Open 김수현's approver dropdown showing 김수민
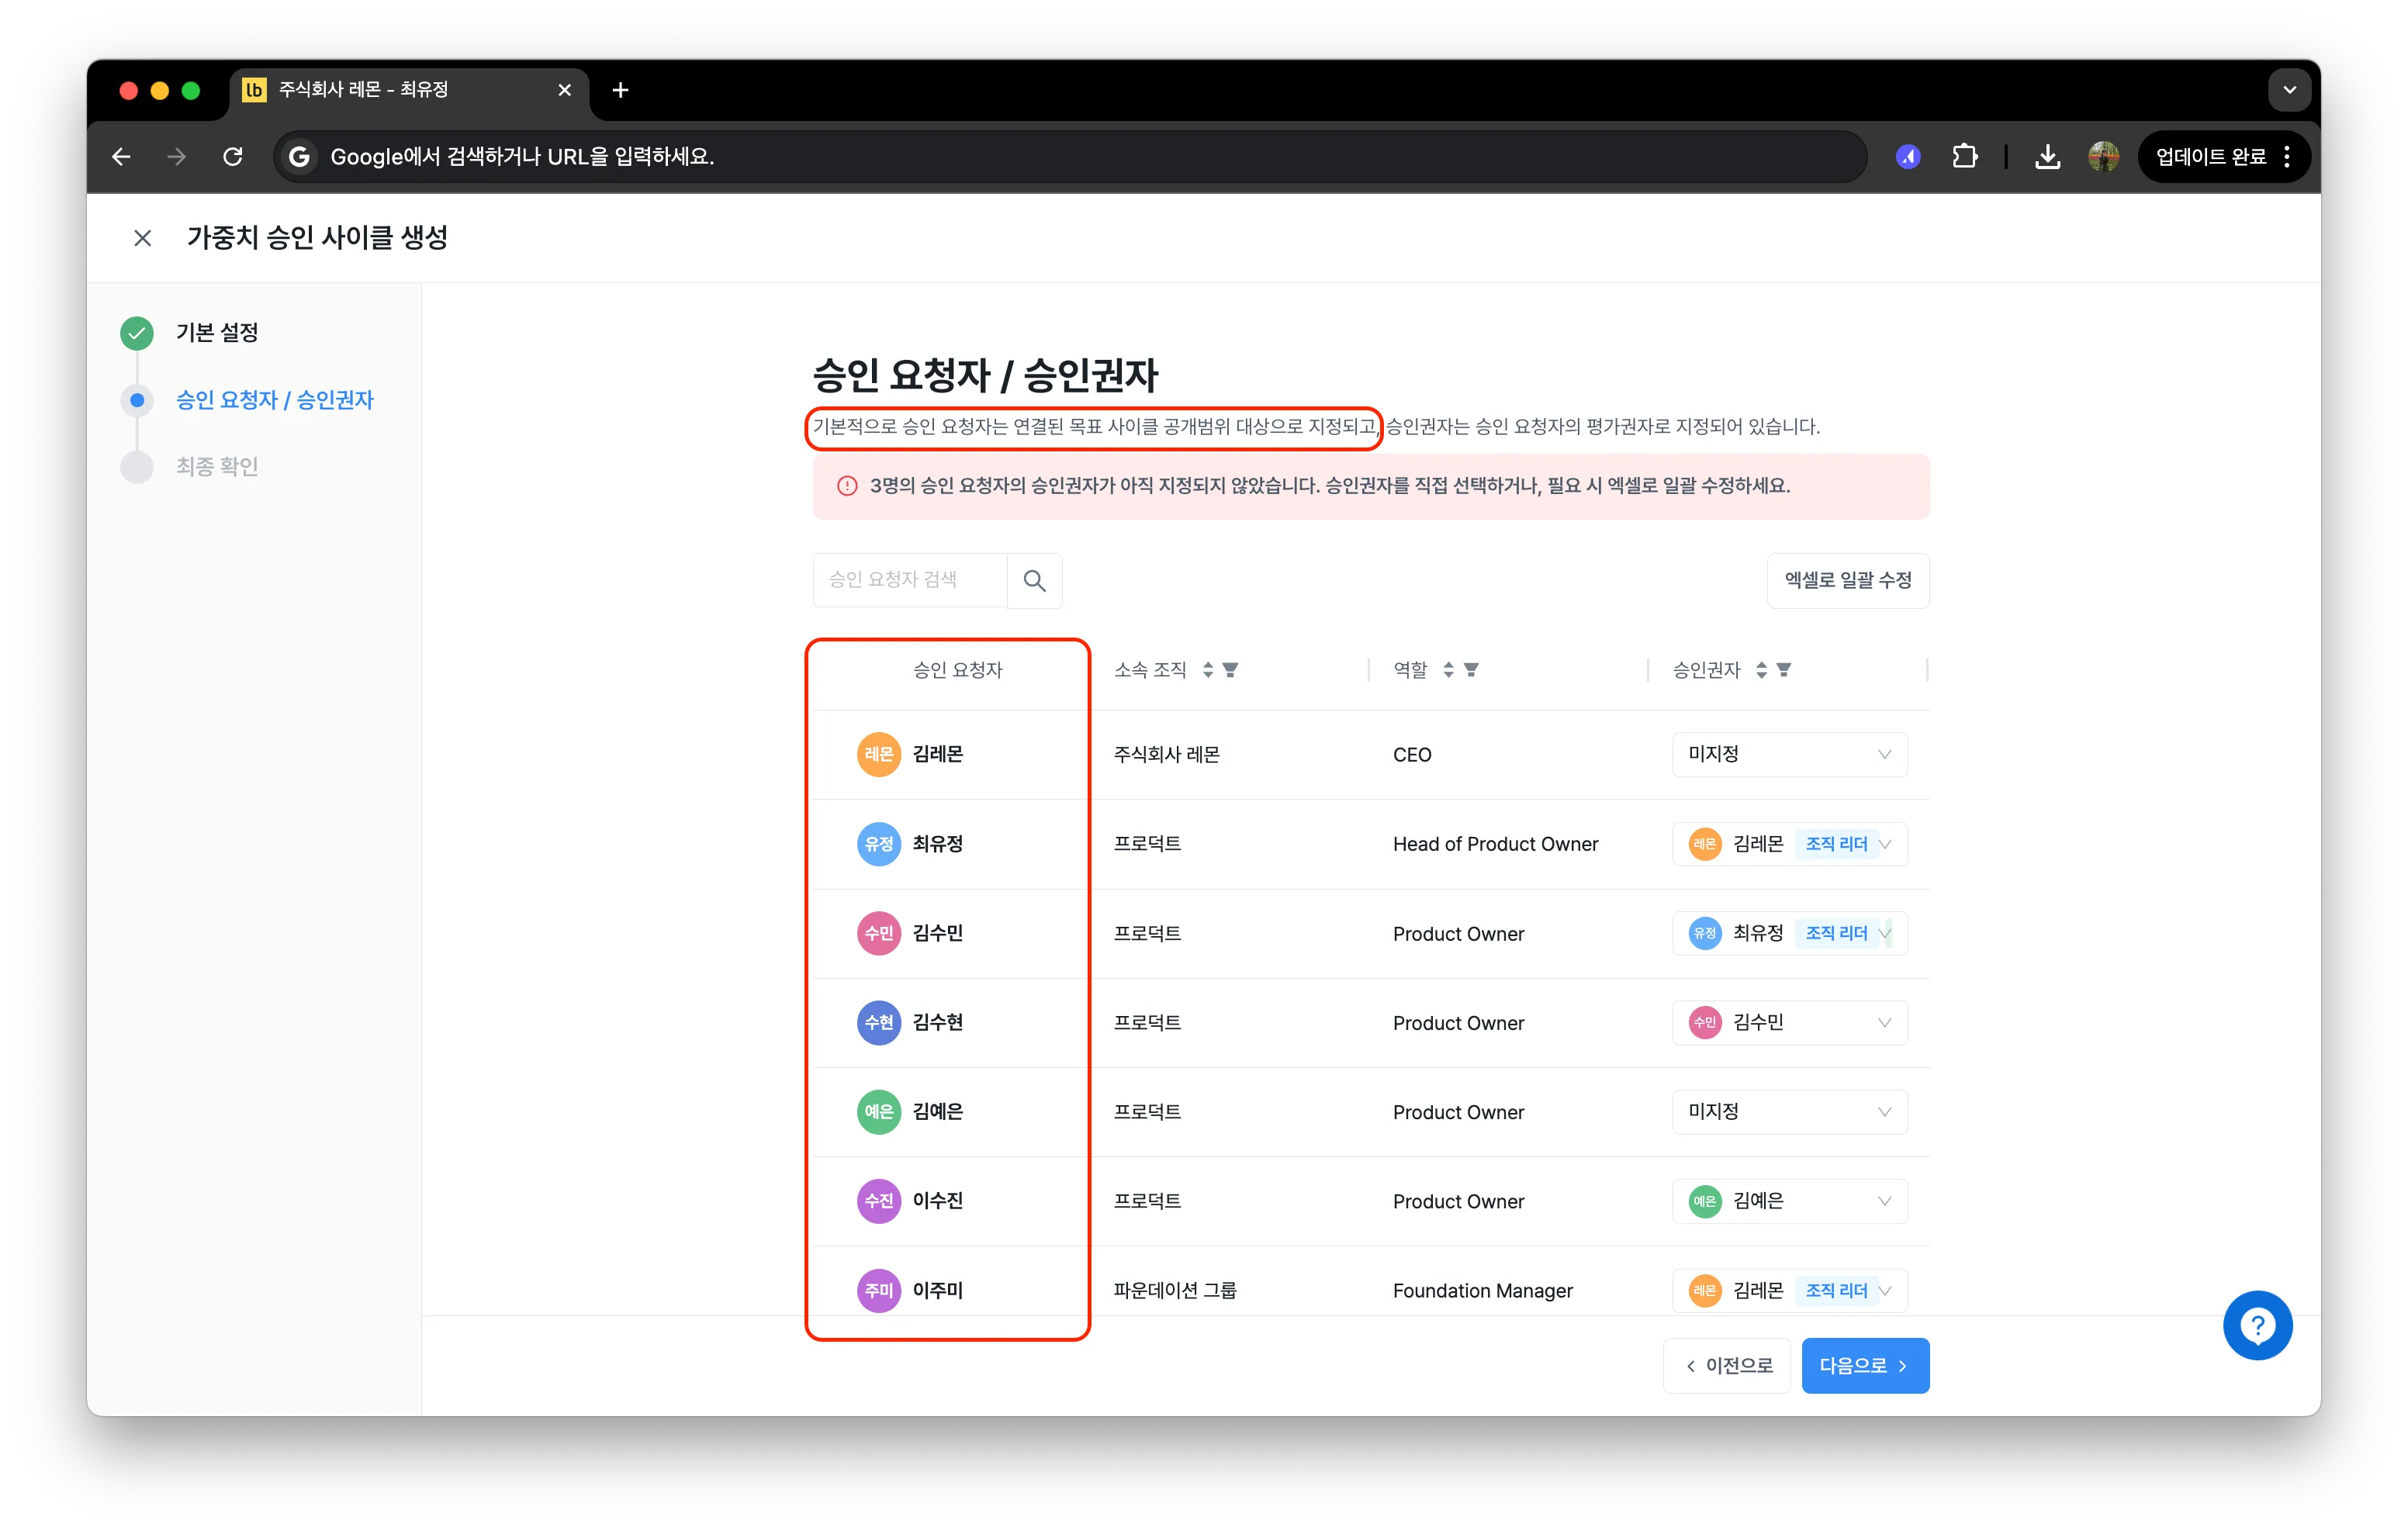2408x1531 pixels. tap(1789, 1023)
